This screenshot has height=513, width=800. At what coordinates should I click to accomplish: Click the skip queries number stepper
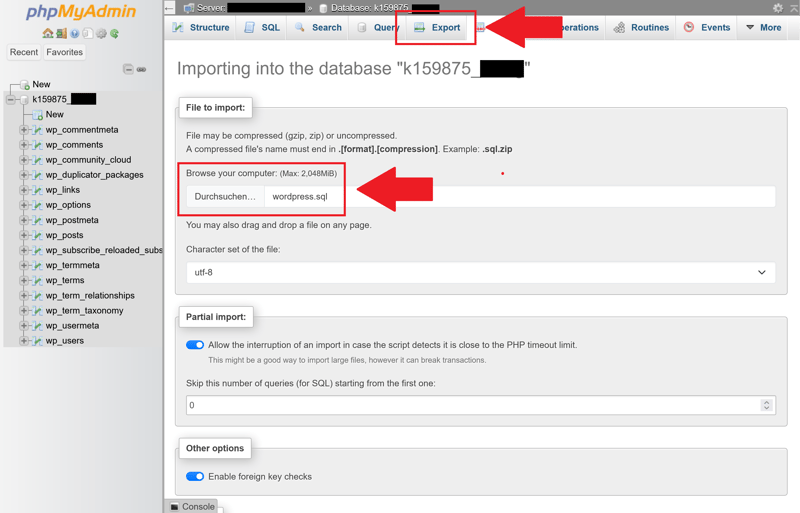766,405
